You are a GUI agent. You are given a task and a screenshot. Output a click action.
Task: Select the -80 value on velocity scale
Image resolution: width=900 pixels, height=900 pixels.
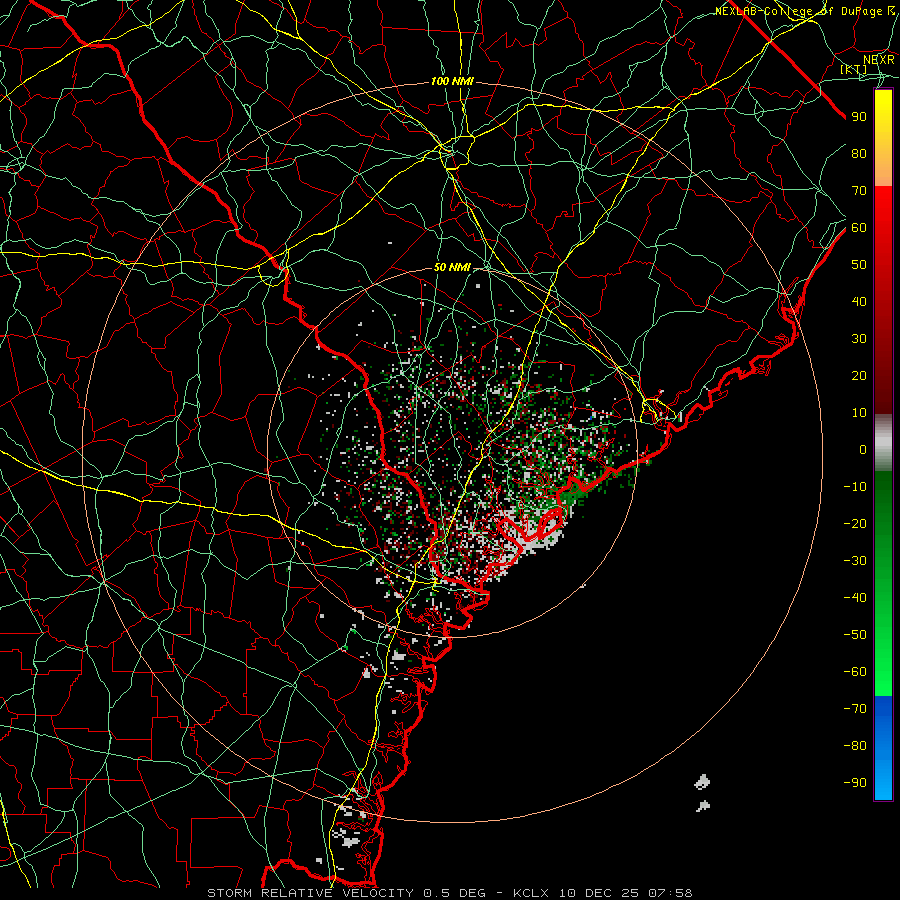(855, 746)
